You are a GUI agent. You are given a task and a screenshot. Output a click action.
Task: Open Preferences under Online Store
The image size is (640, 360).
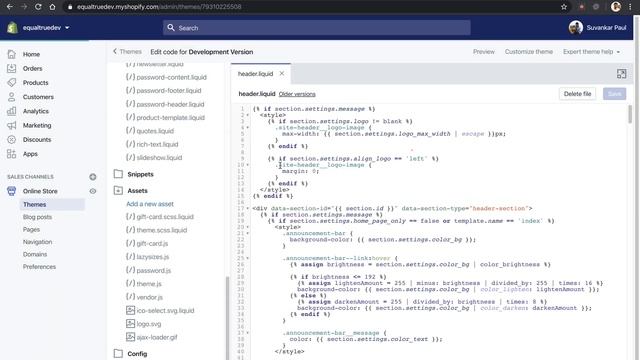tap(39, 267)
